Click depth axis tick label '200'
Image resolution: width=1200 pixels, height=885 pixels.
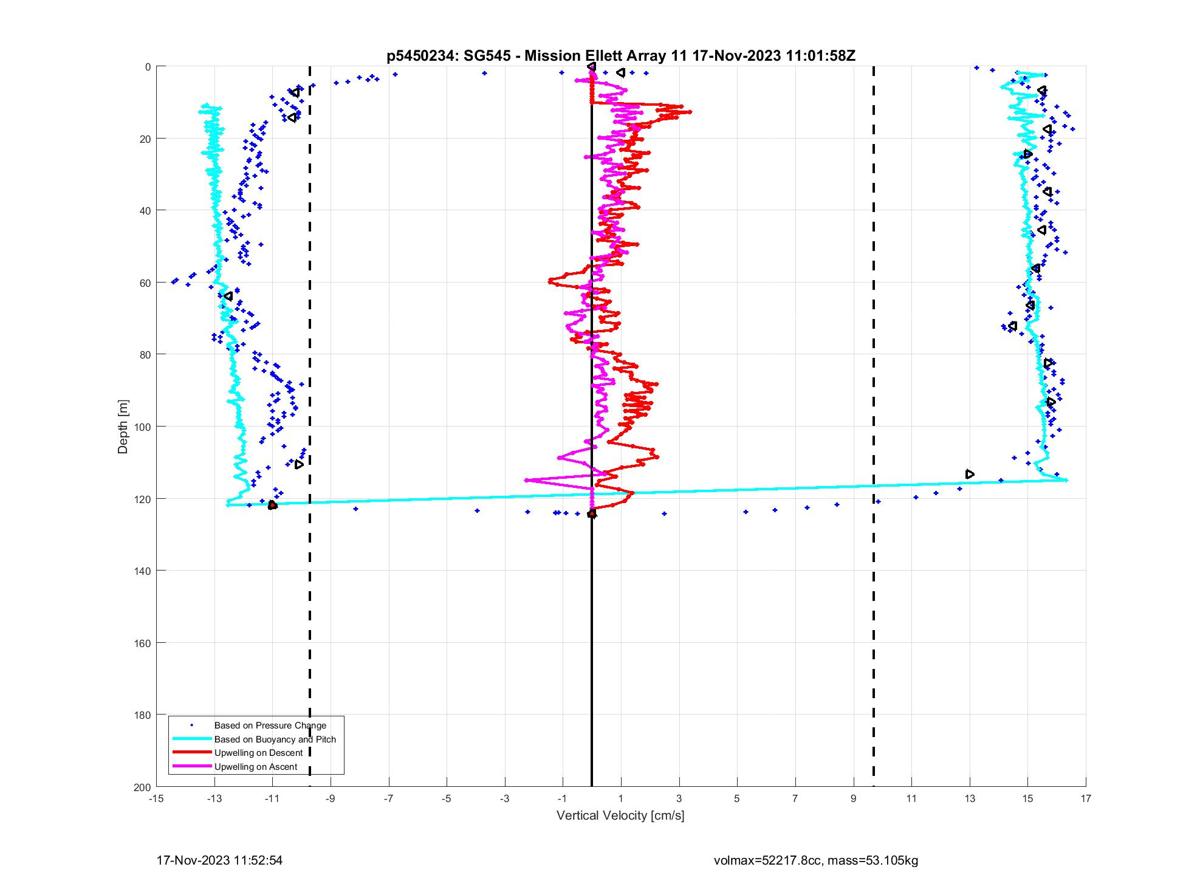(x=141, y=787)
